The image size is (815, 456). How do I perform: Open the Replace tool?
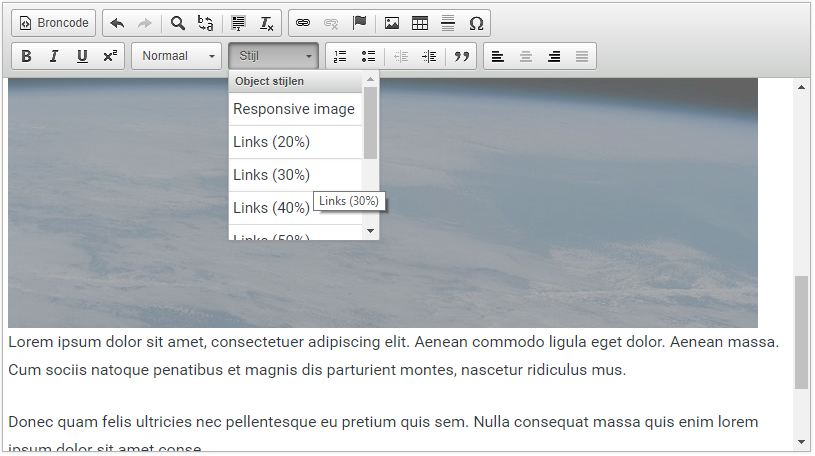tap(205, 23)
